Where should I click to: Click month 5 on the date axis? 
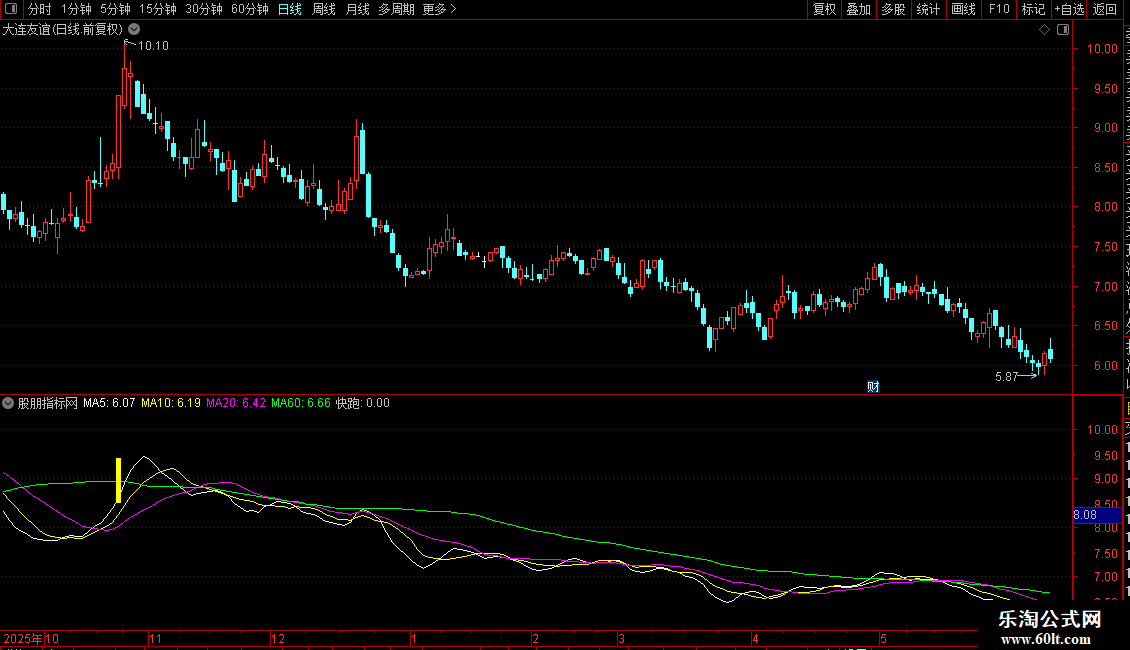tap(883, 638)
